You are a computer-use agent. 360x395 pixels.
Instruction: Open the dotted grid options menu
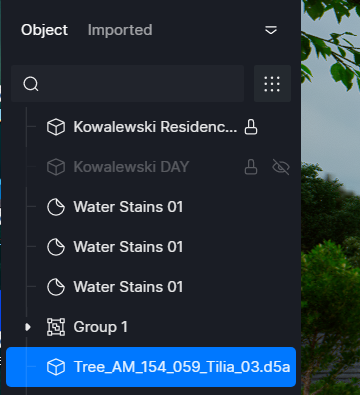click(x=272, y=84)
